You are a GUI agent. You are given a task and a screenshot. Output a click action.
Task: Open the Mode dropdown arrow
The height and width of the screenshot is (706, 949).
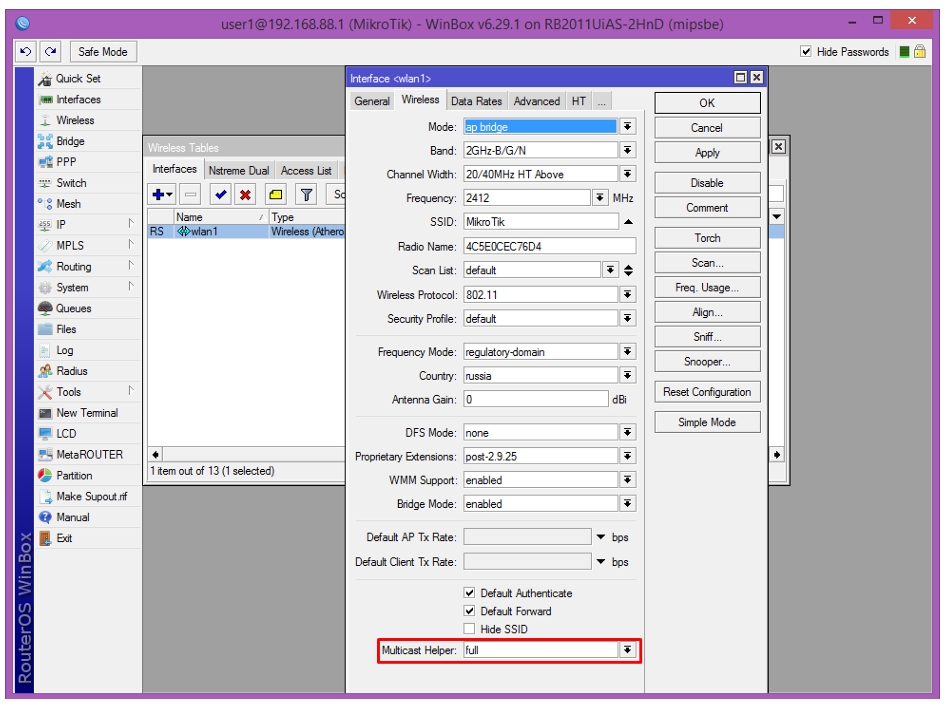(x=628, y=127)
